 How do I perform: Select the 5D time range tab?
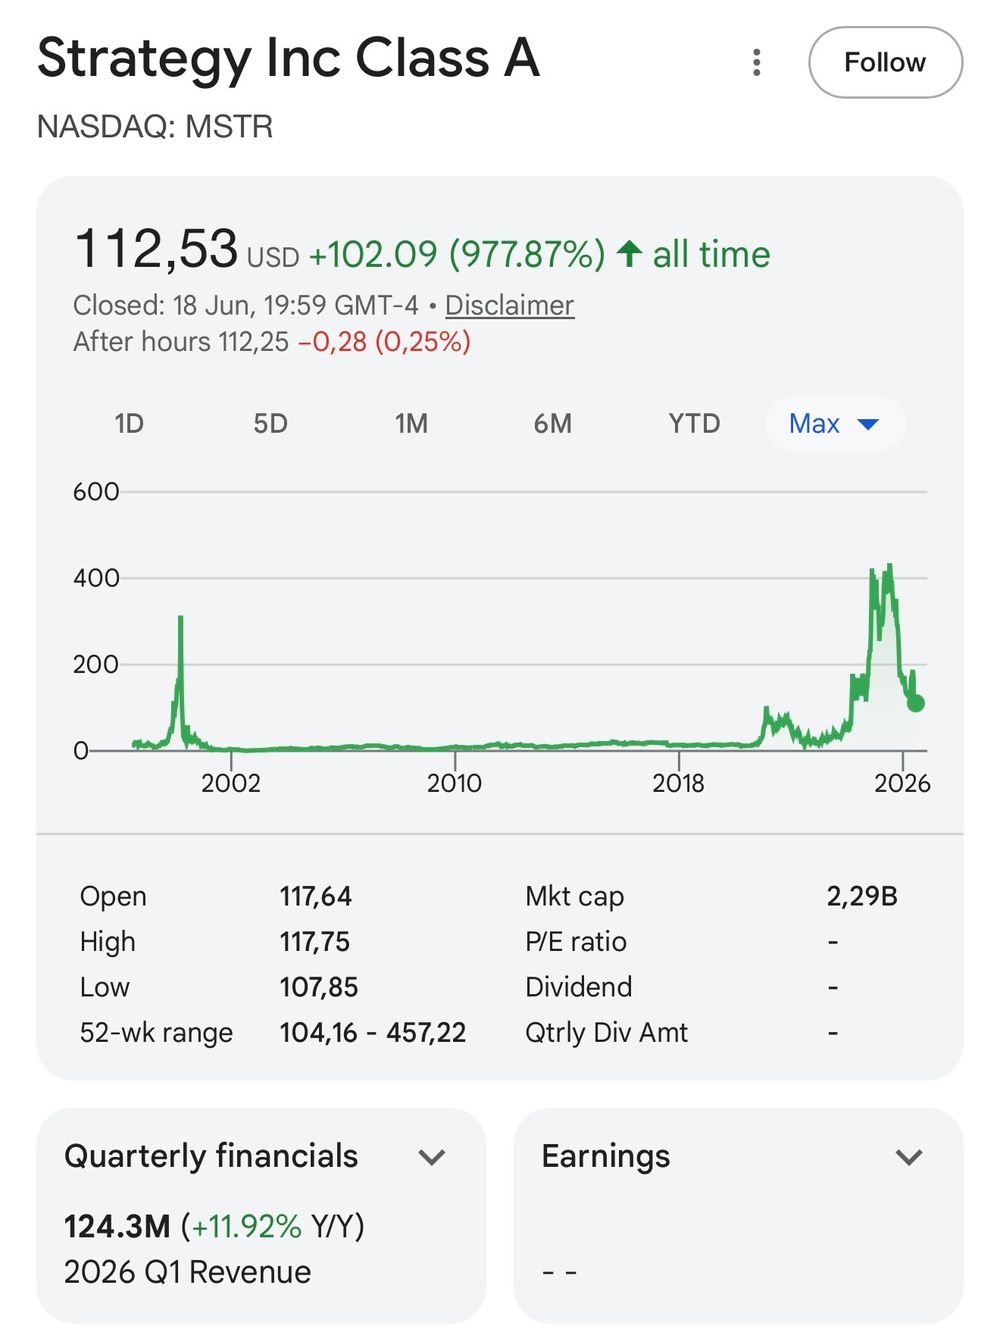270,424
